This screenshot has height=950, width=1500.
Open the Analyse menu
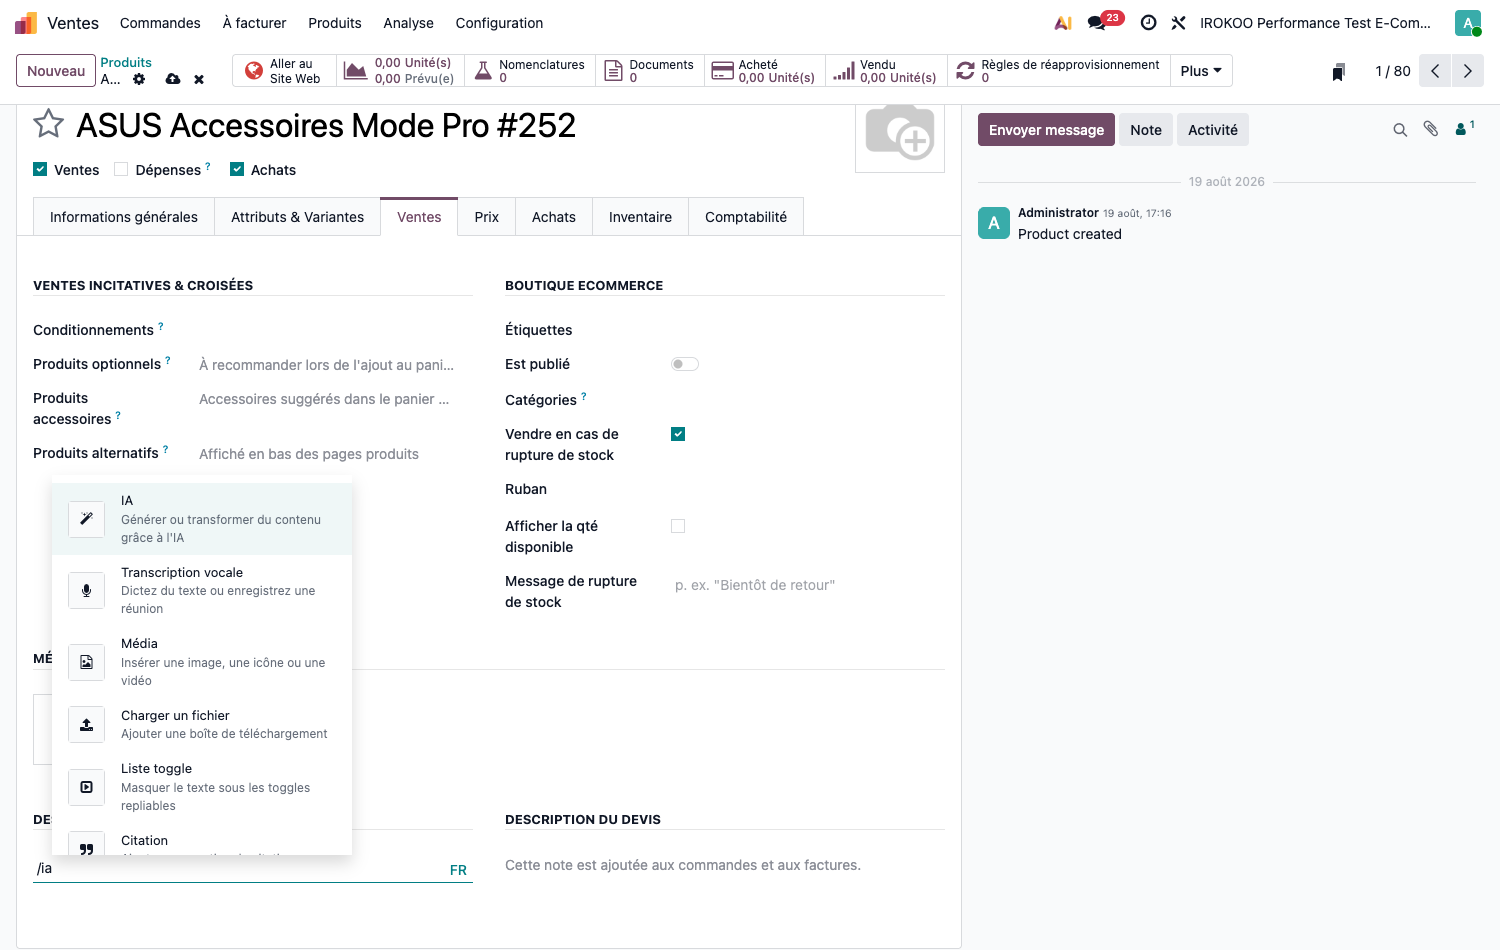tap(408, 23)
